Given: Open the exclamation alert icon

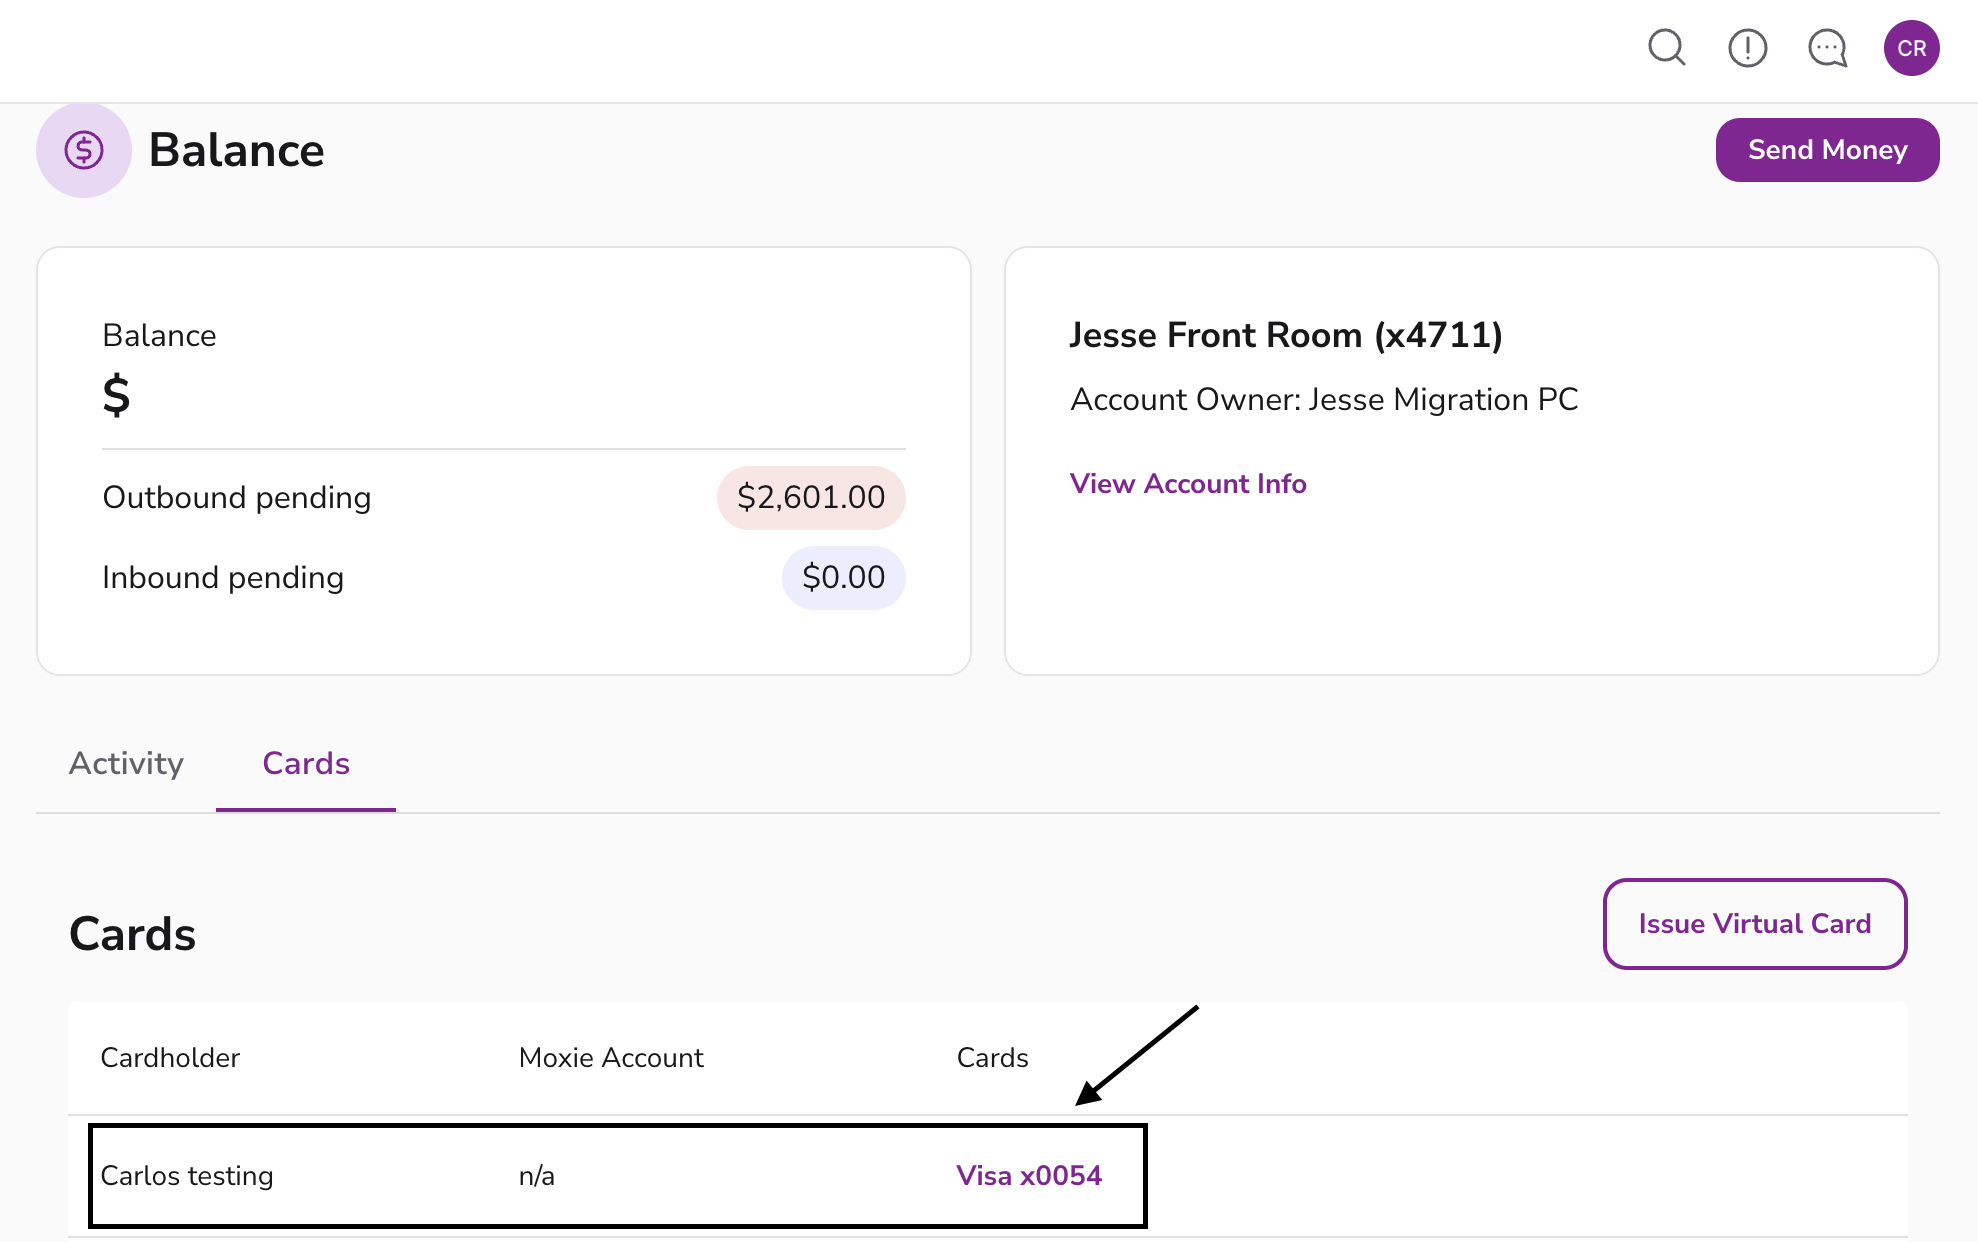Looking at the screenshot, I should point(1747,48).
